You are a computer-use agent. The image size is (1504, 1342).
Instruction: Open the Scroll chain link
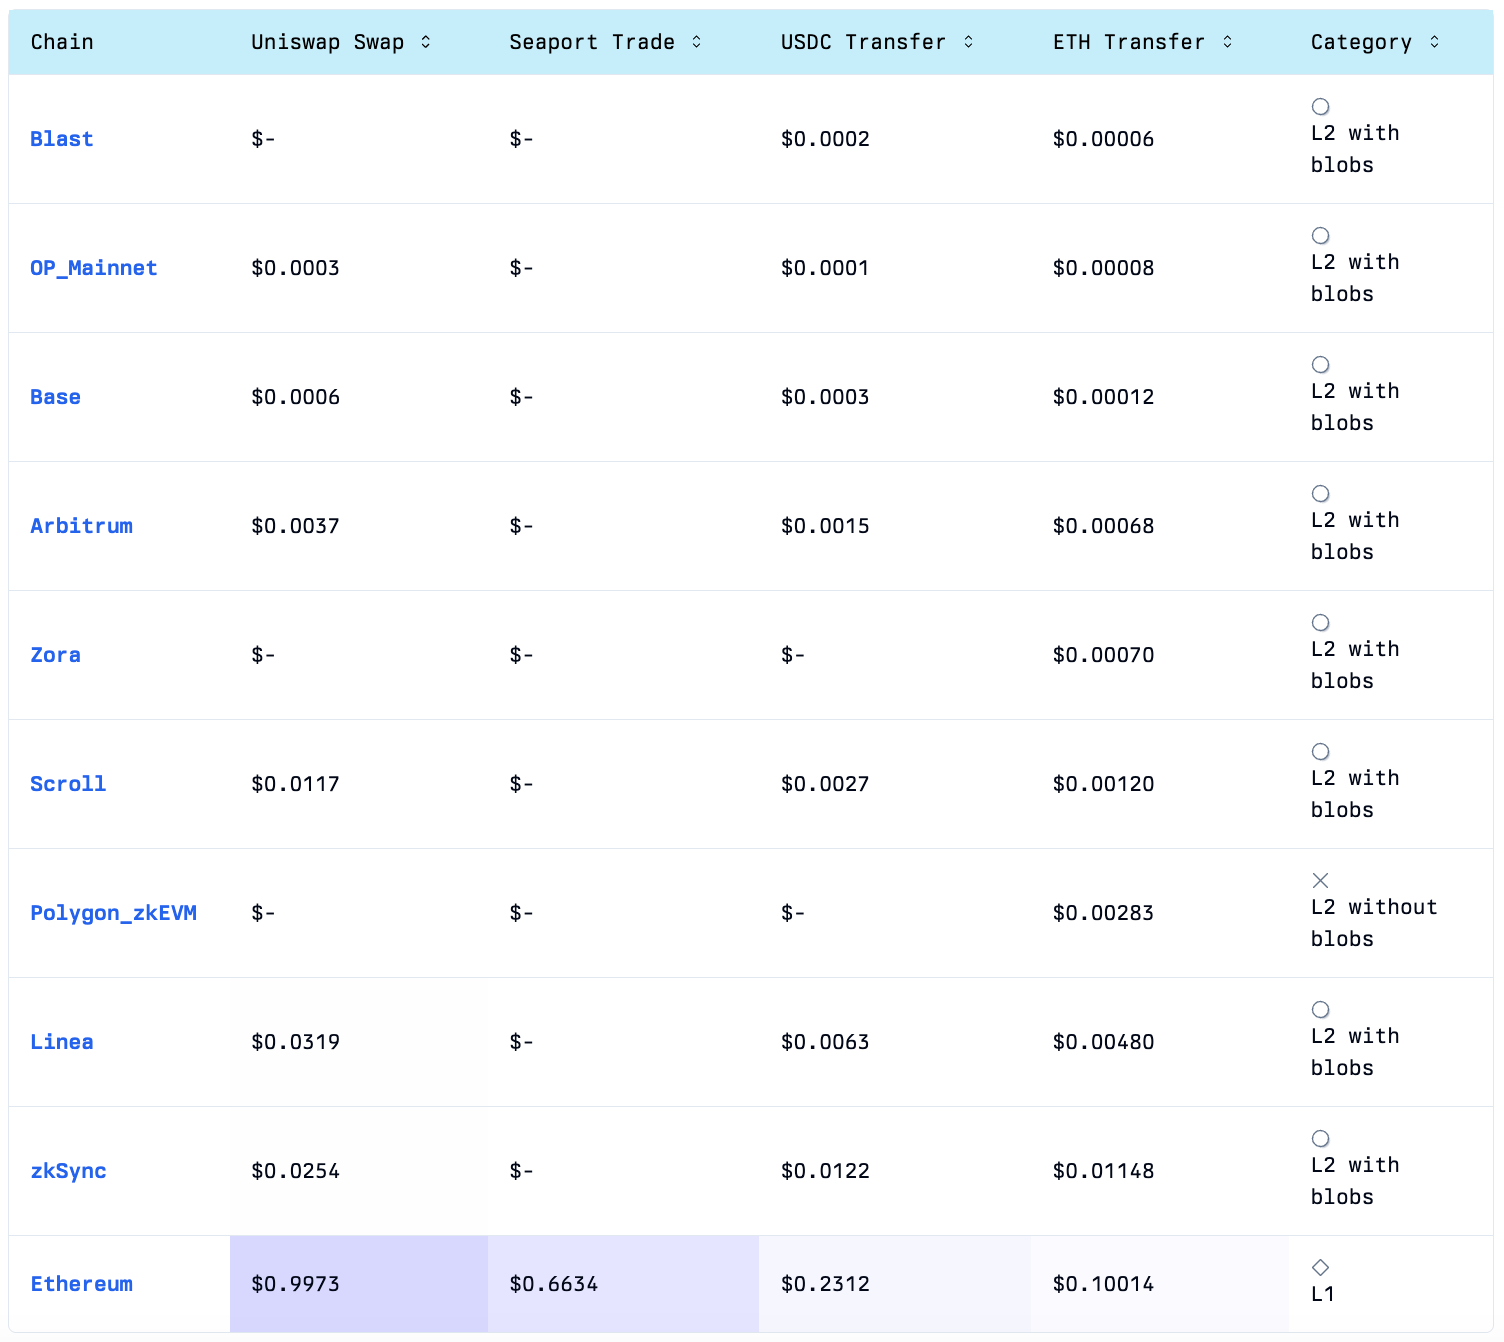[x=68, y=784]
